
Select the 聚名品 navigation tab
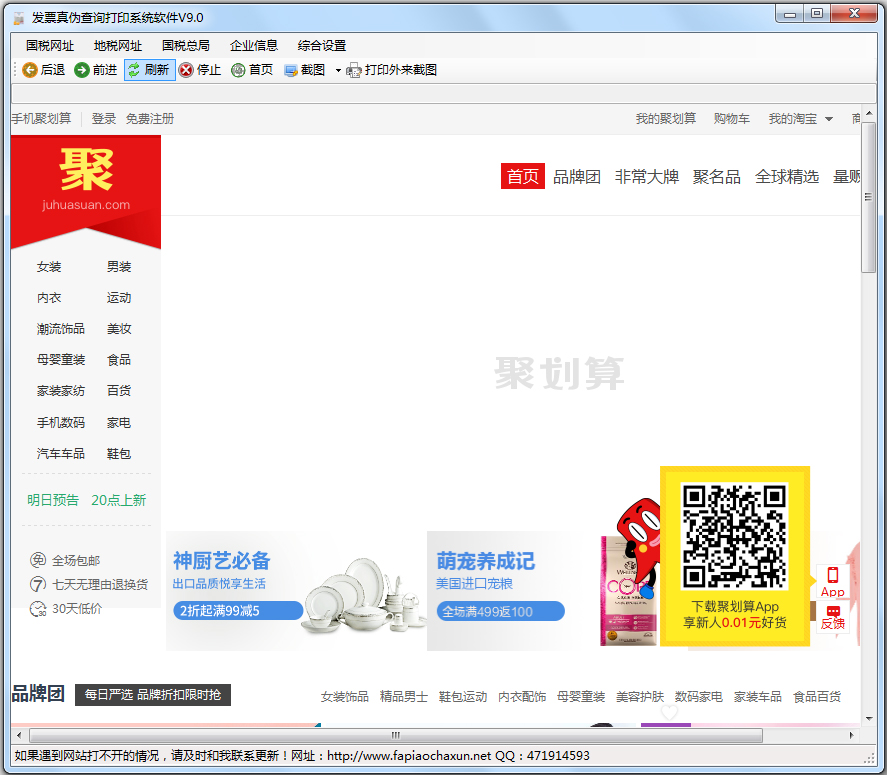pyautogui.click(x=717, y=176)
